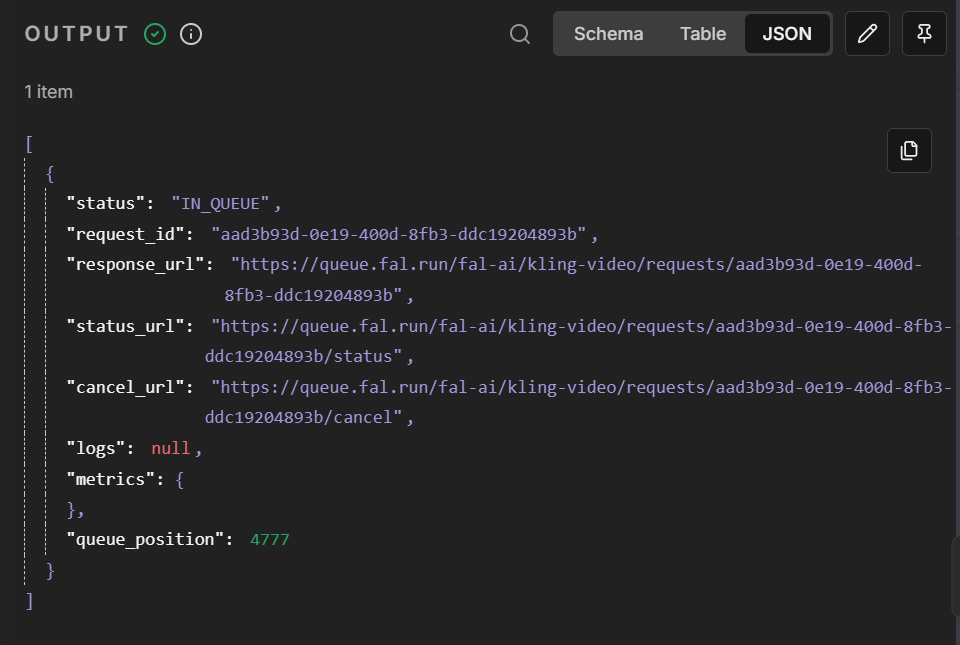Click the info icon beside OUTPUT
Screen dimensions: 960x645
click(191, 34)
